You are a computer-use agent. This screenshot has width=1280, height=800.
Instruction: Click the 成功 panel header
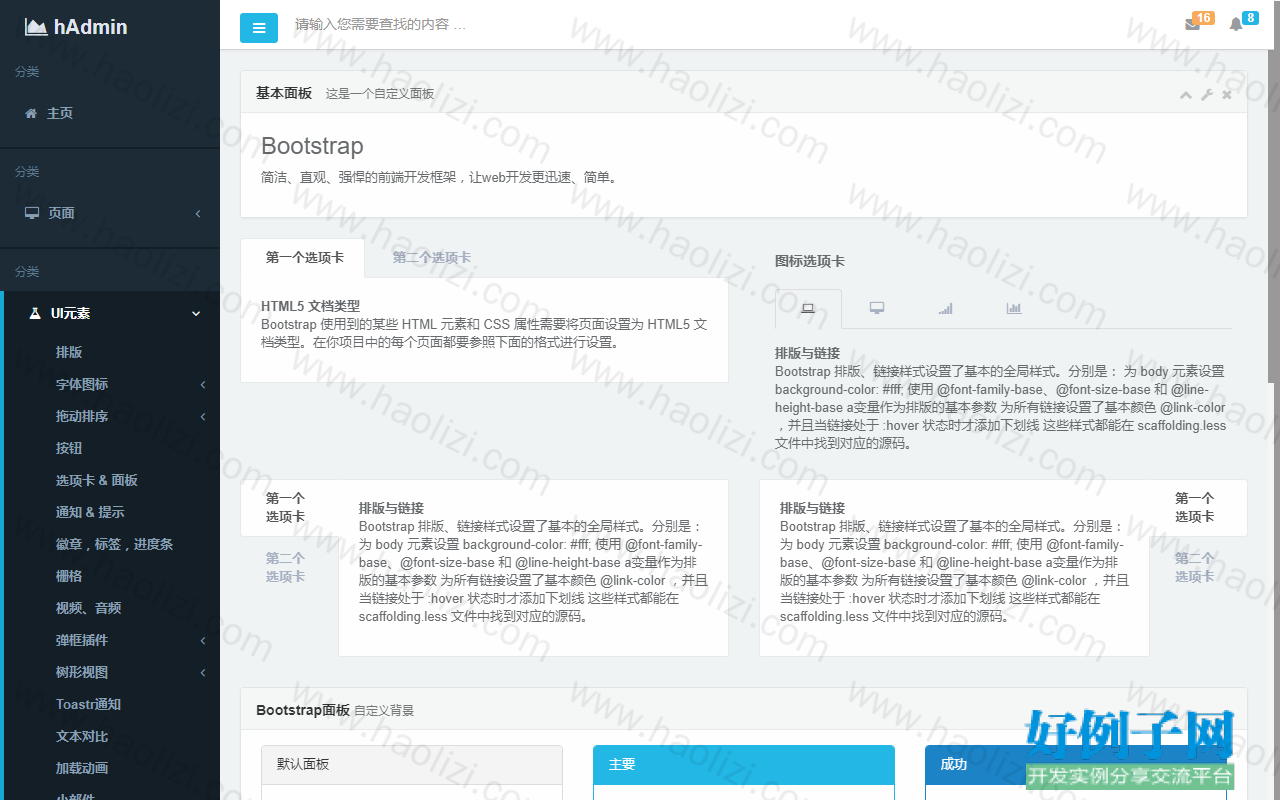pos(1076,764)
